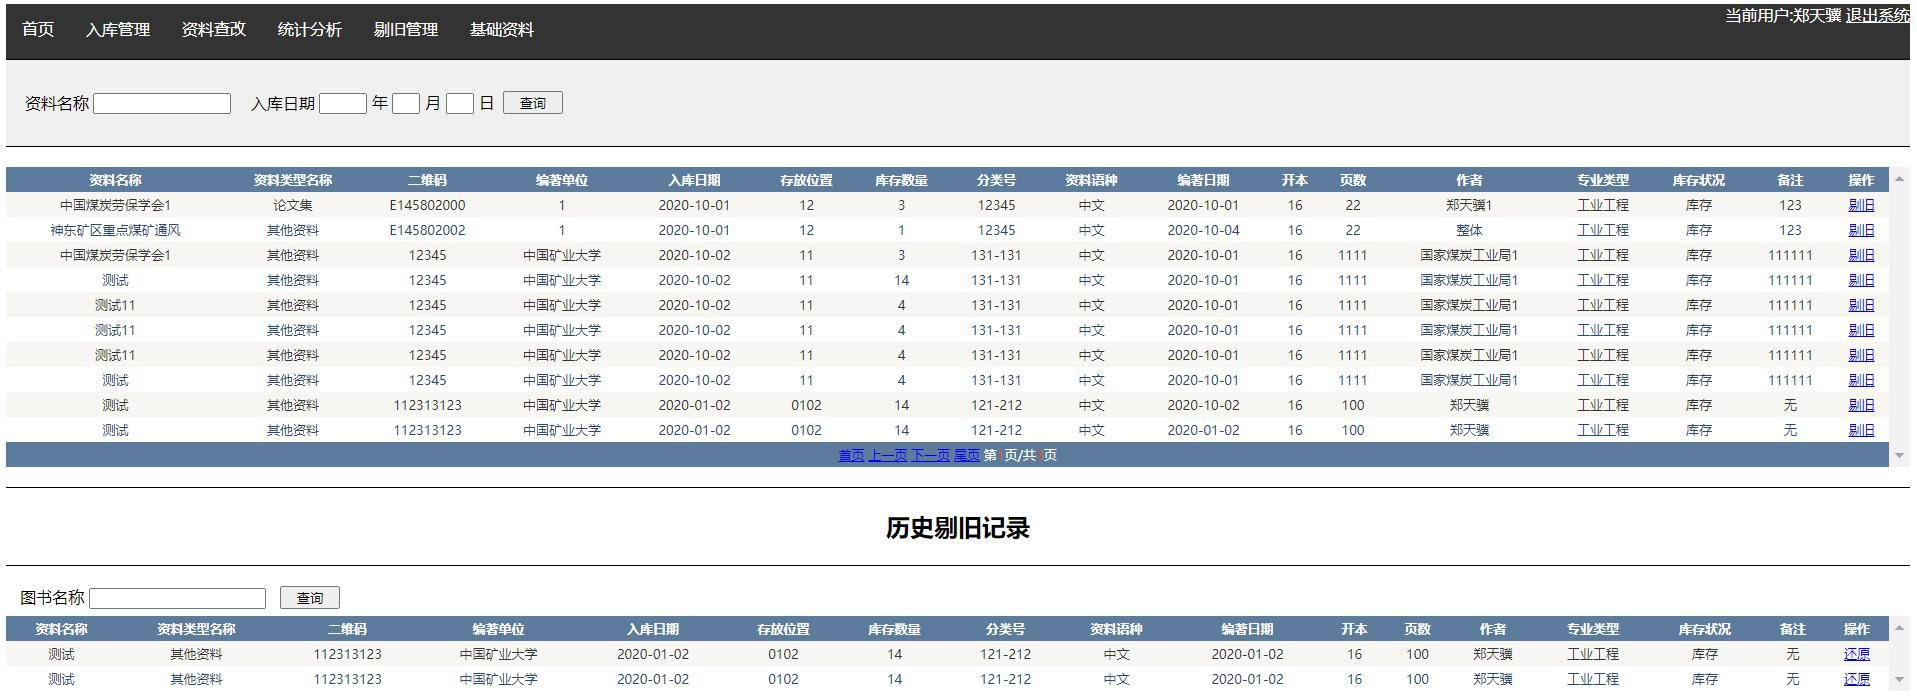Select the author cell 整体
The height and width of the screenshot is (696, 1917).
coord(1469,230)
